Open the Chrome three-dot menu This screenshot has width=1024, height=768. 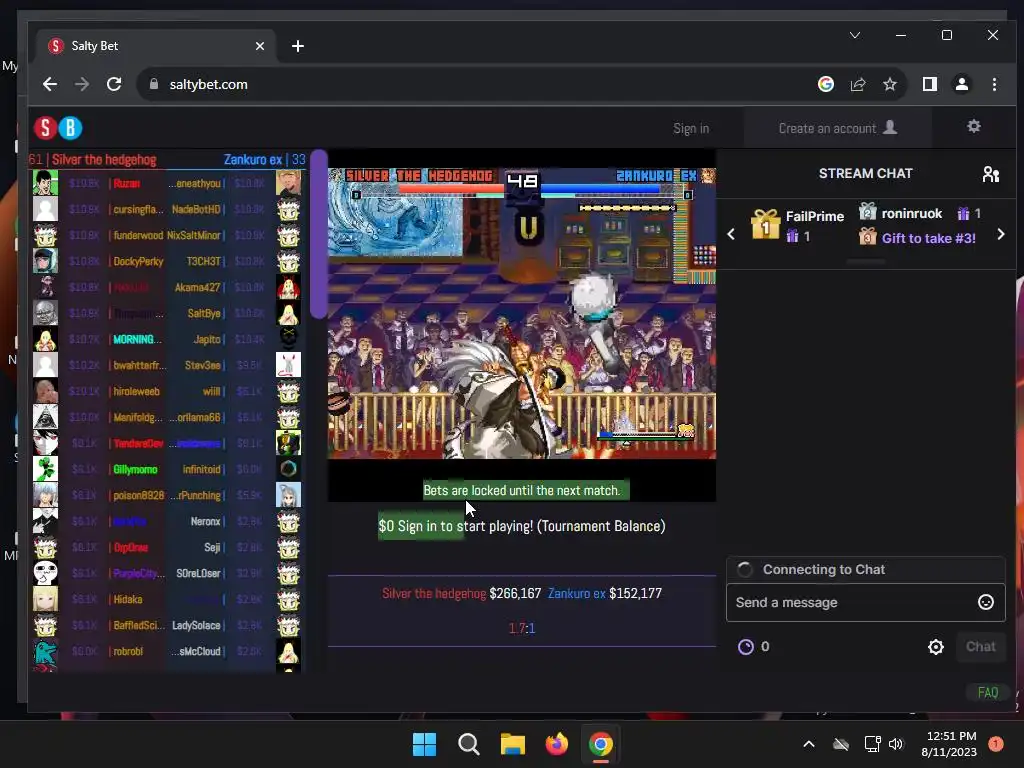pos(994,84)
